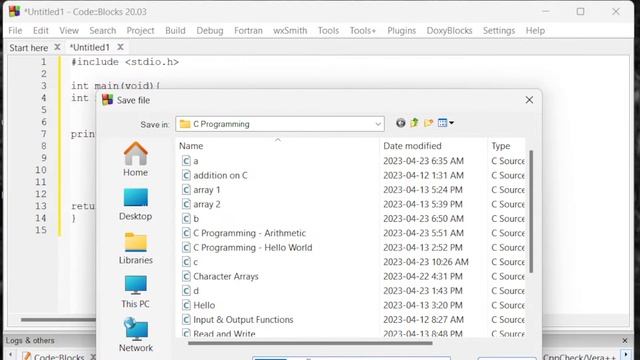Go to This PC location in sidebar
640x360 pixels.
click(x=136, y=292)
